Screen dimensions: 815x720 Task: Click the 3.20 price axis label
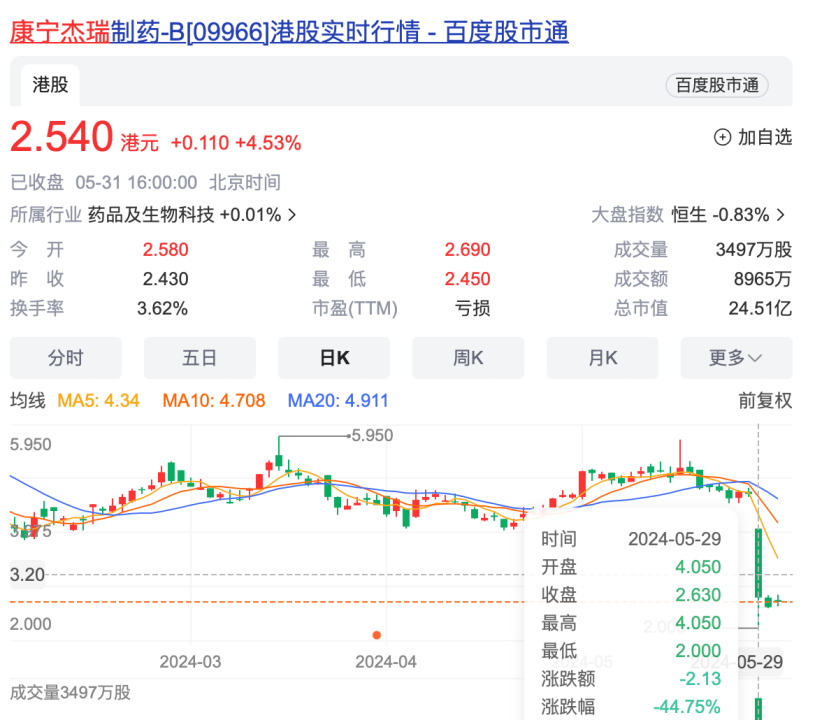click(27, 574)
